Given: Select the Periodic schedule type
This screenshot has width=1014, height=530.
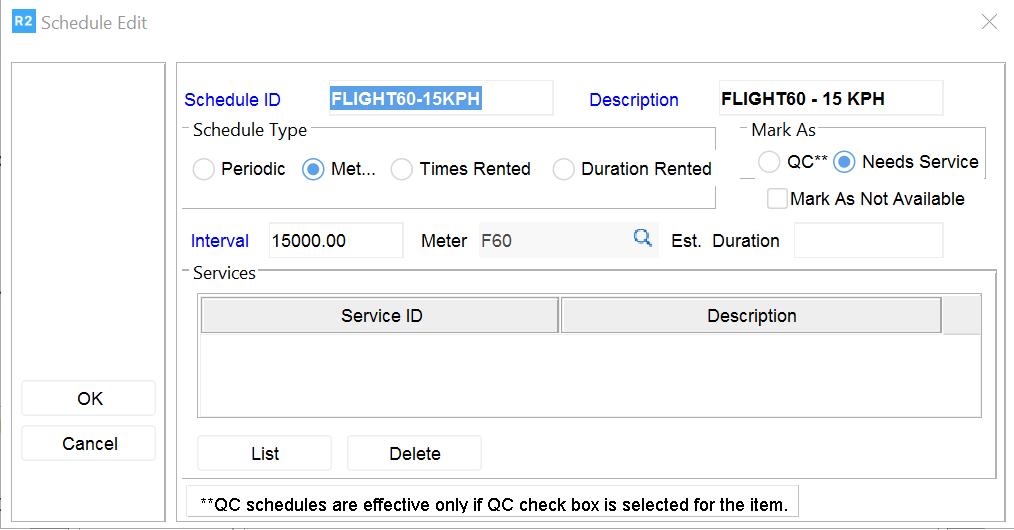Looking at the screenshot, I should tap(204, 169).
